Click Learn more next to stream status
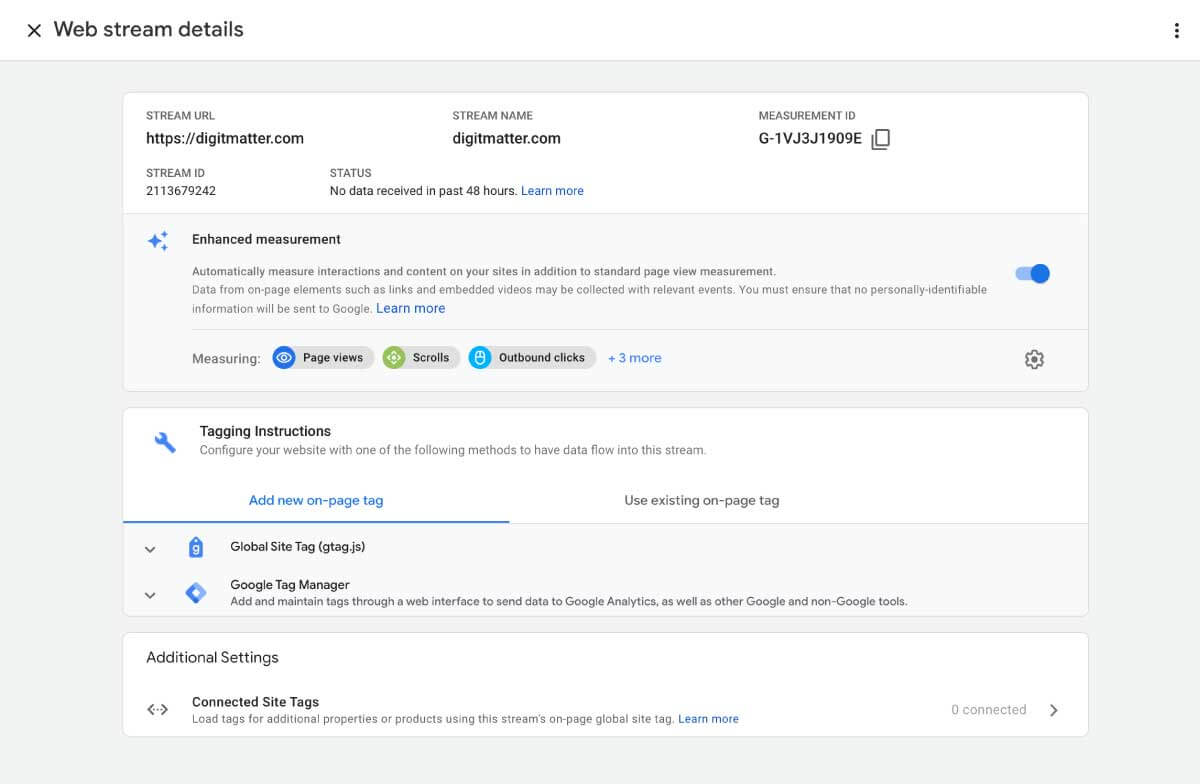 552,190
